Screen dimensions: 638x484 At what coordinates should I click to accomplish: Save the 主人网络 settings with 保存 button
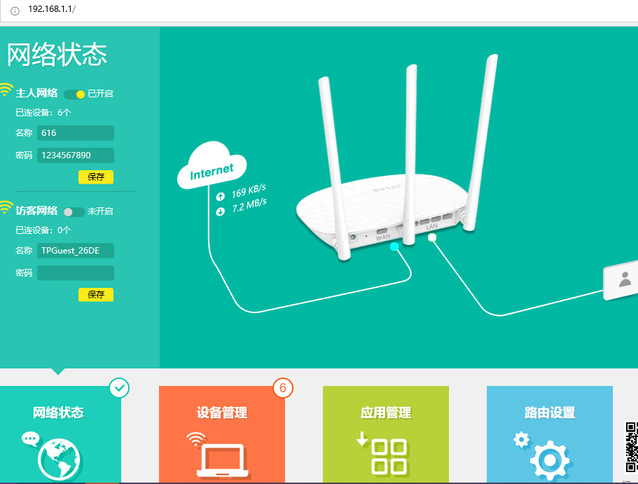coord(96,177)
